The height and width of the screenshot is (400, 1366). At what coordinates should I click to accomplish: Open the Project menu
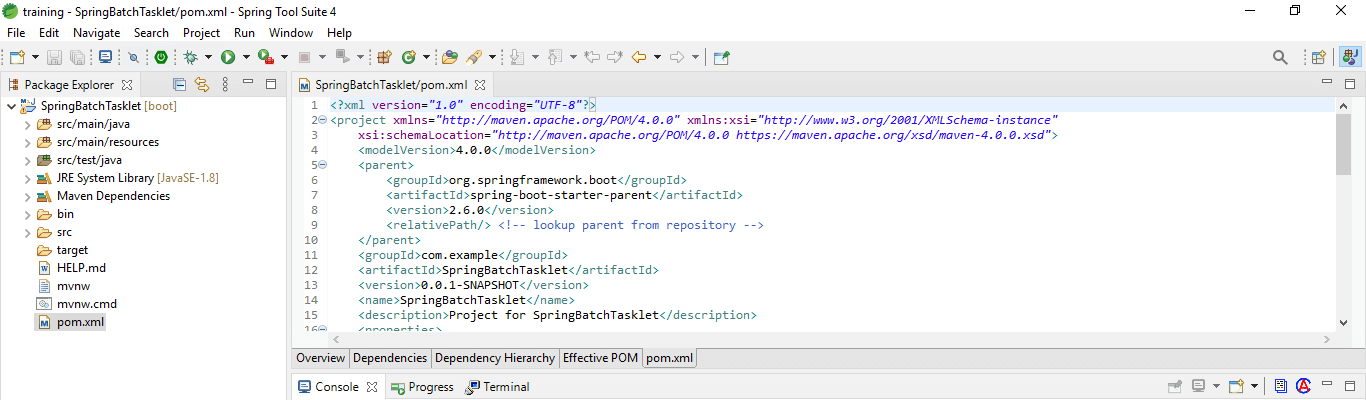(201, 33)
